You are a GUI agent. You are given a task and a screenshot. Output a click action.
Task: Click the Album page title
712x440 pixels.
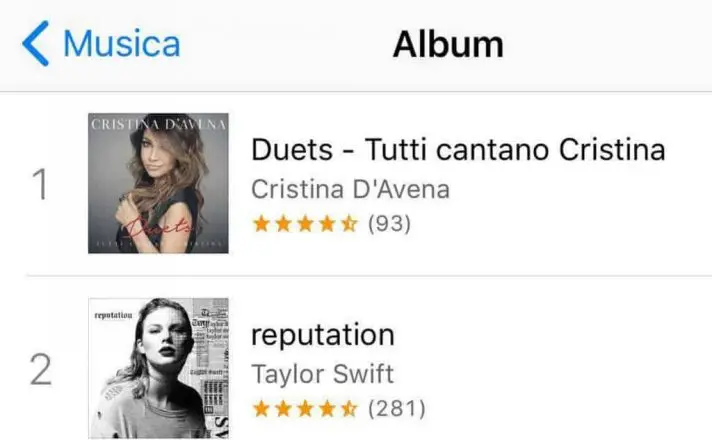(447, 45)
